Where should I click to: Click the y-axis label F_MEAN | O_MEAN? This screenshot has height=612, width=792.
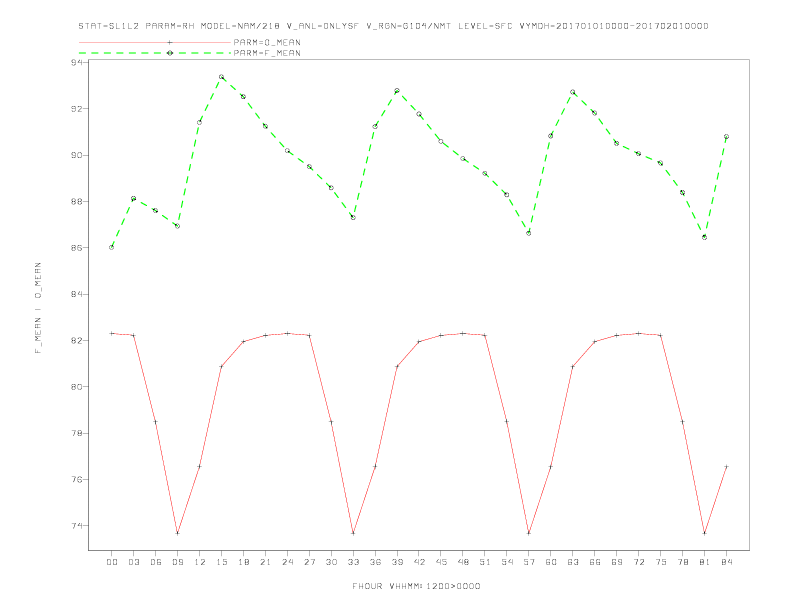pos(38,308)
